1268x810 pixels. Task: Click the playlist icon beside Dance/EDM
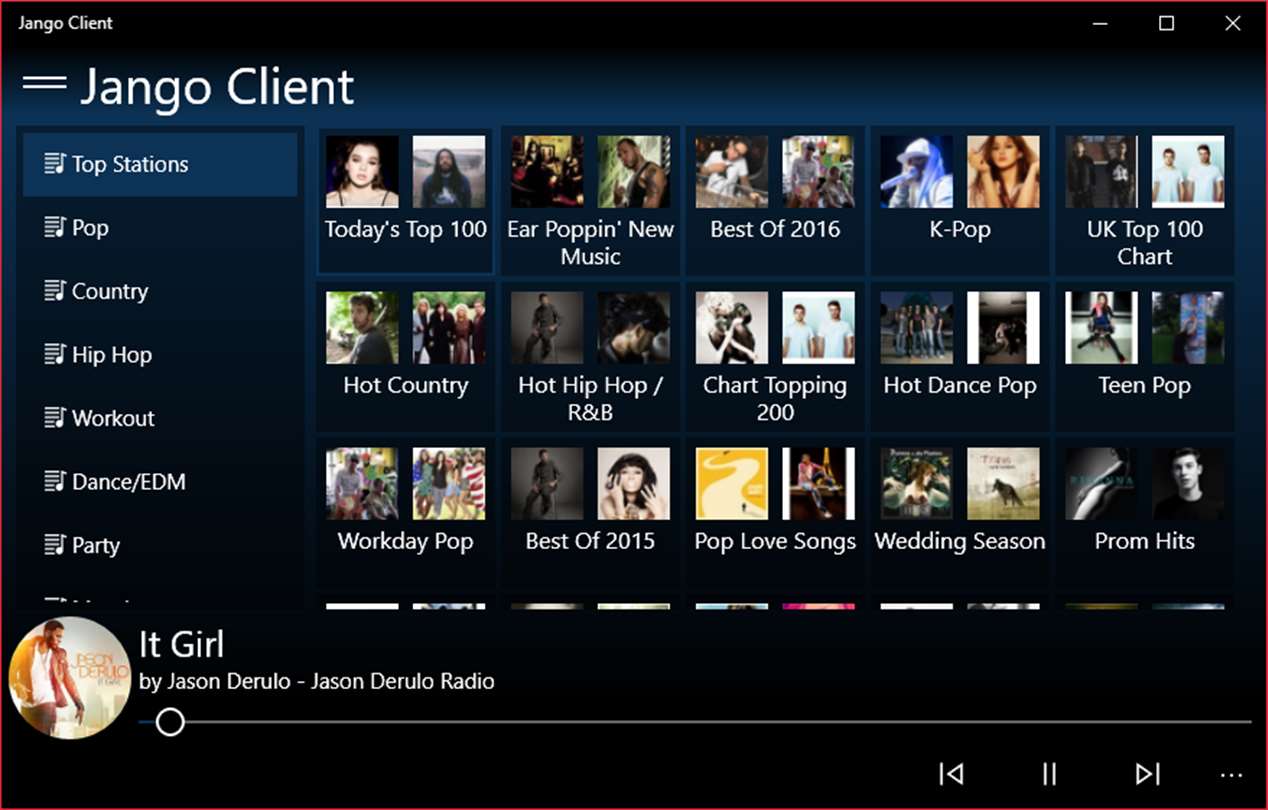click(55, 481)
